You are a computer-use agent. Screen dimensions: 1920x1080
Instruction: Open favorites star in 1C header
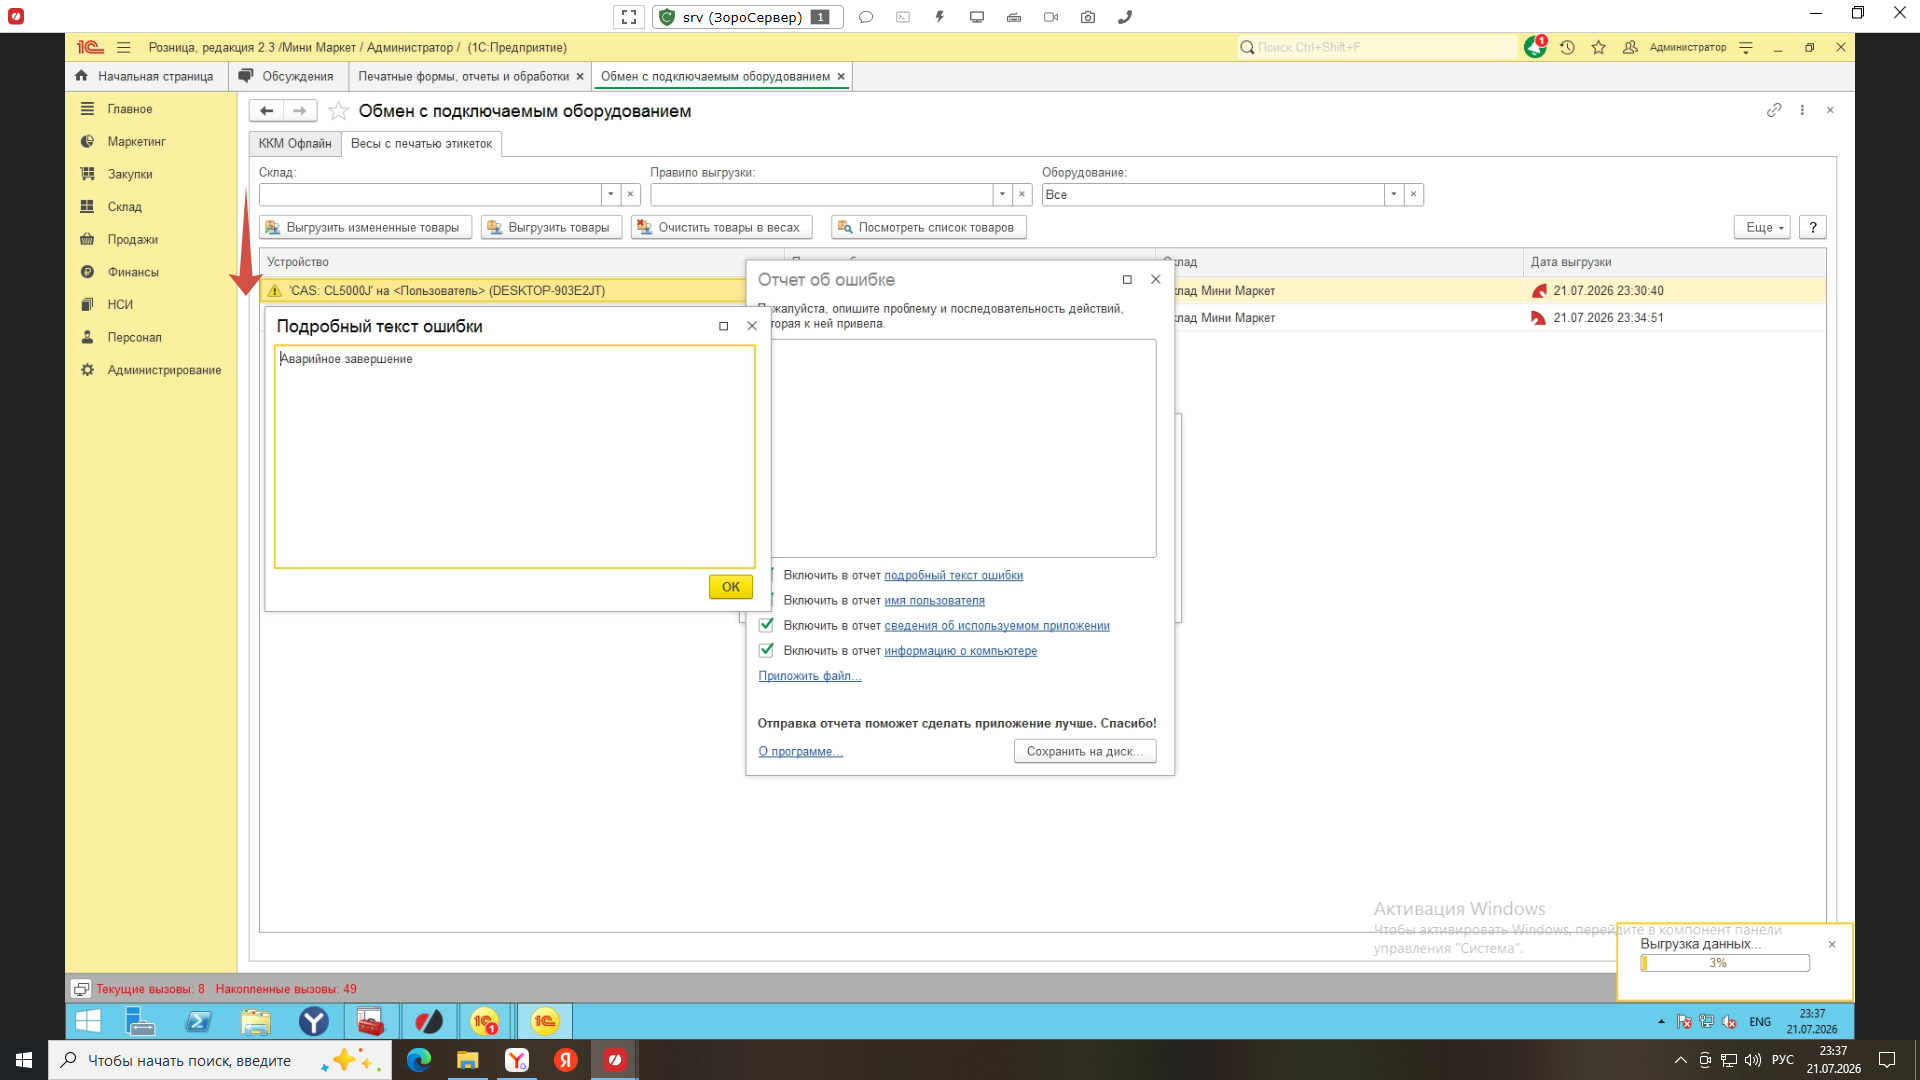(1599, 47)
